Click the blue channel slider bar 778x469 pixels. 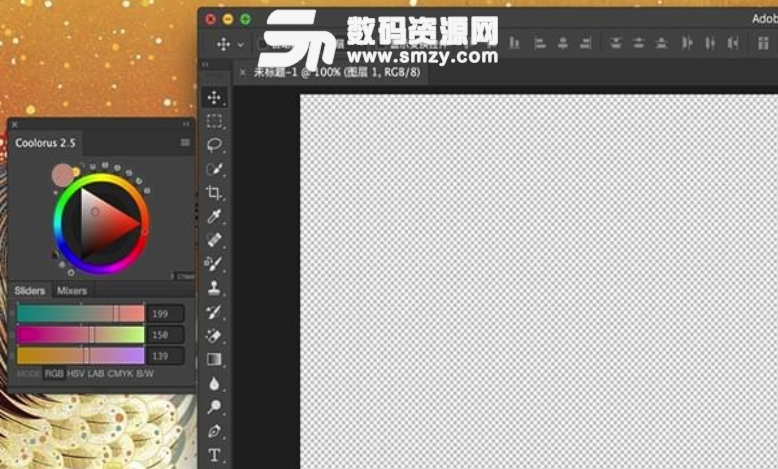[x=80, y=355]
